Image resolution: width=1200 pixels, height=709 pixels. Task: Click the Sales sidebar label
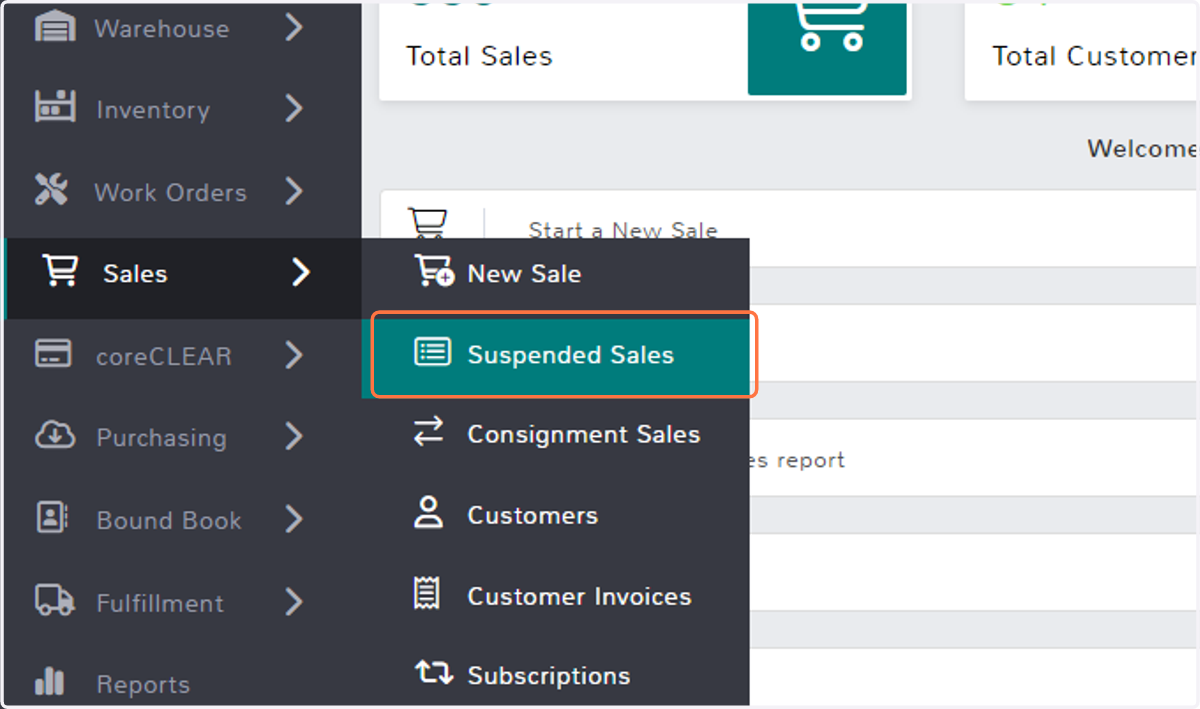[135, 274]
